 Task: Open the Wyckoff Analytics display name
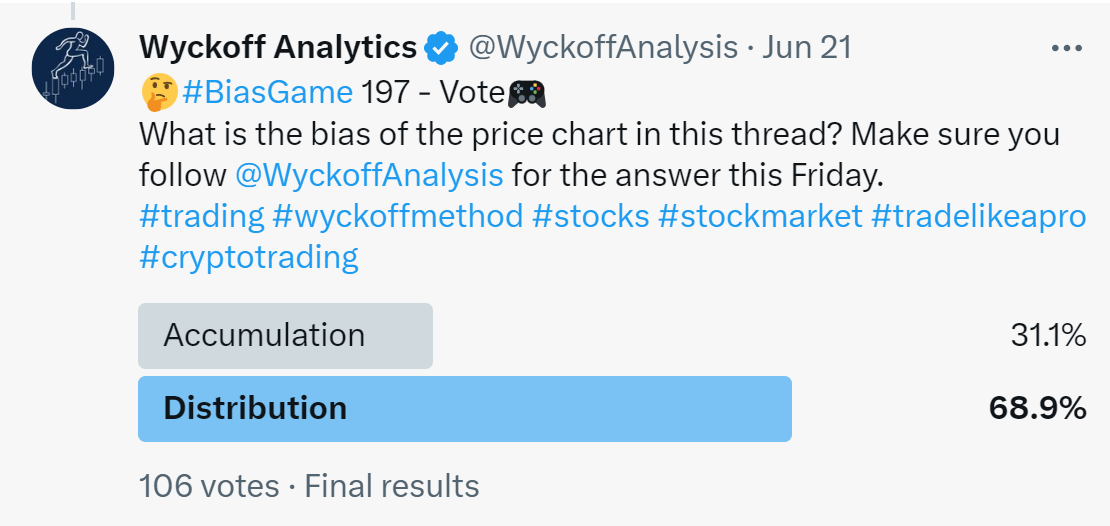[278, 47]
